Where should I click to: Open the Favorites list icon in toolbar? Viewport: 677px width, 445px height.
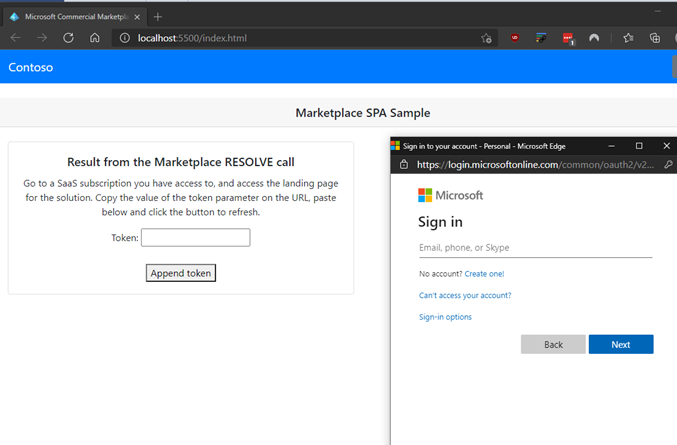coord(628,38)
